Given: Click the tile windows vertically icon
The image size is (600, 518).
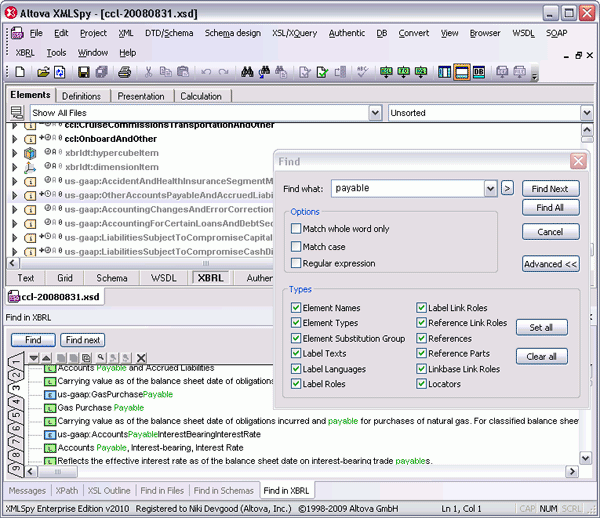Looking at the screenshot, I should [x=444, y=72].
